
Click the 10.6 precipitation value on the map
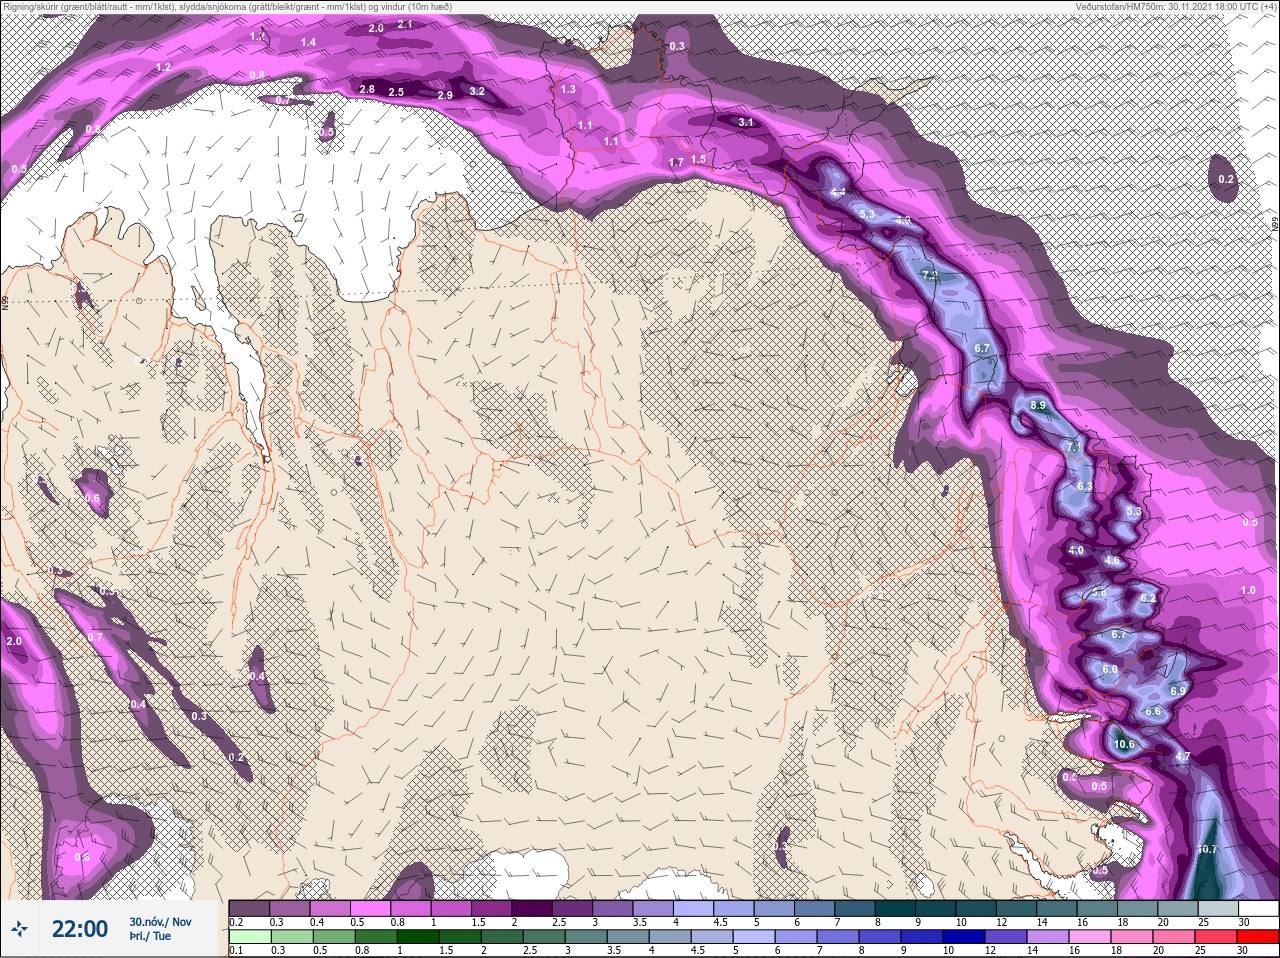click(1124, 744)
